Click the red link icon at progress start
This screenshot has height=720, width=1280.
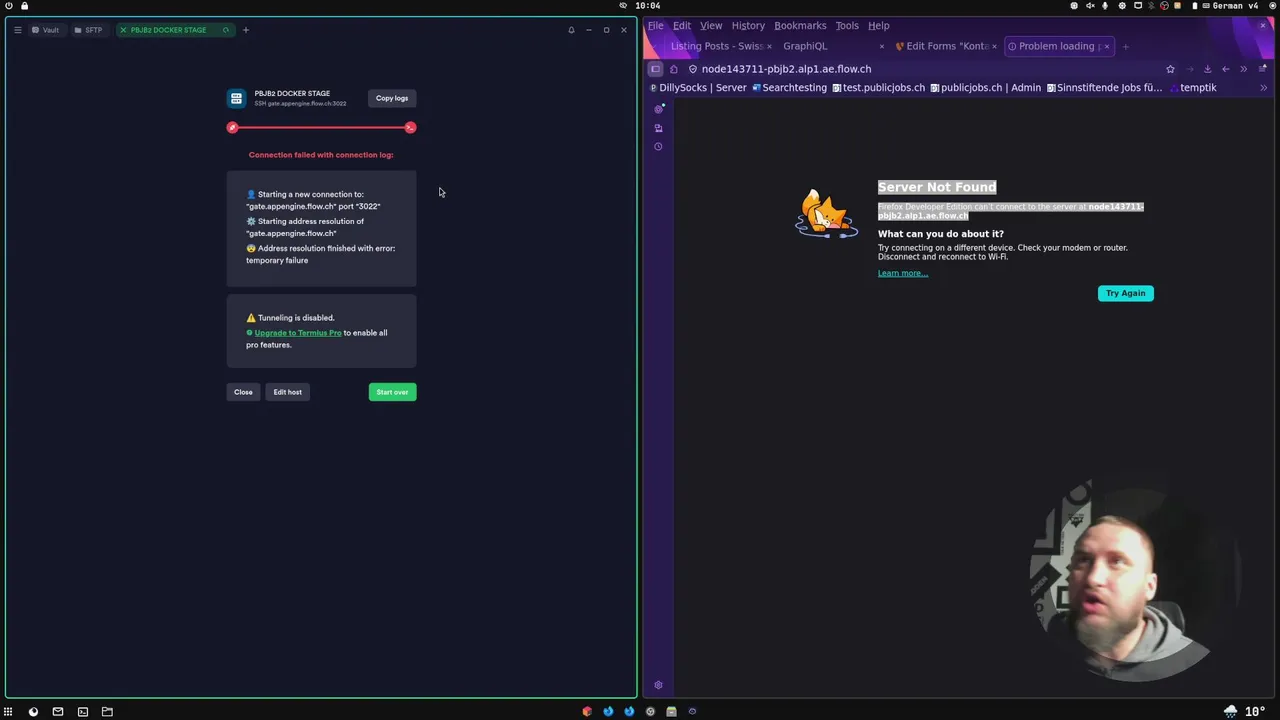[x=232, y=127]
